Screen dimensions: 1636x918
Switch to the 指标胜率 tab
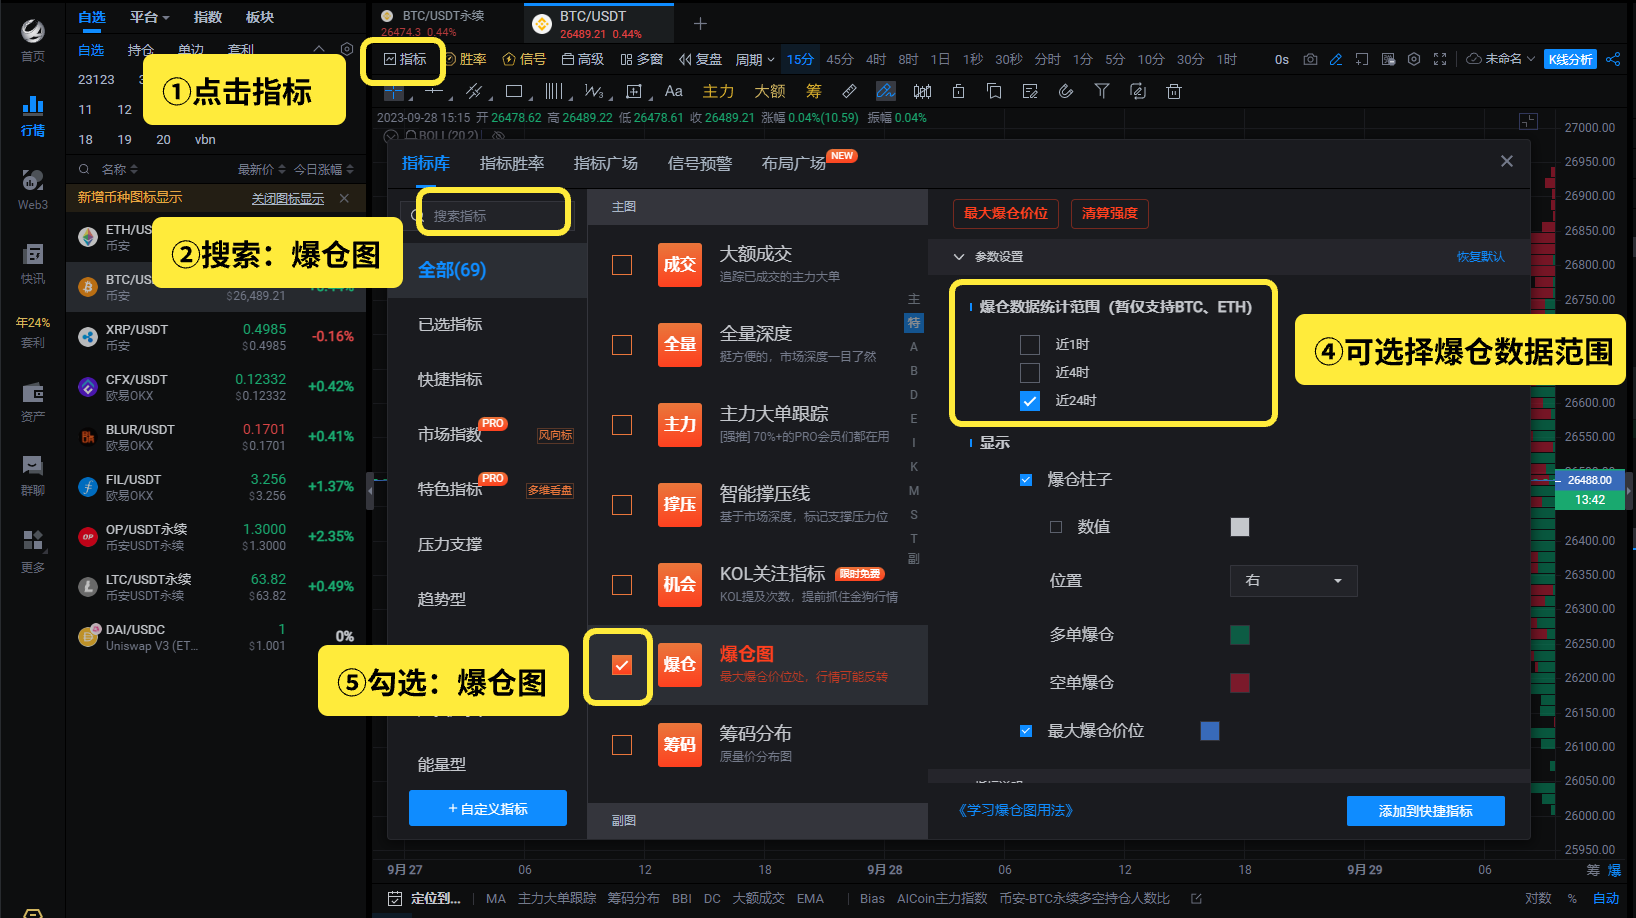point(512,163)
